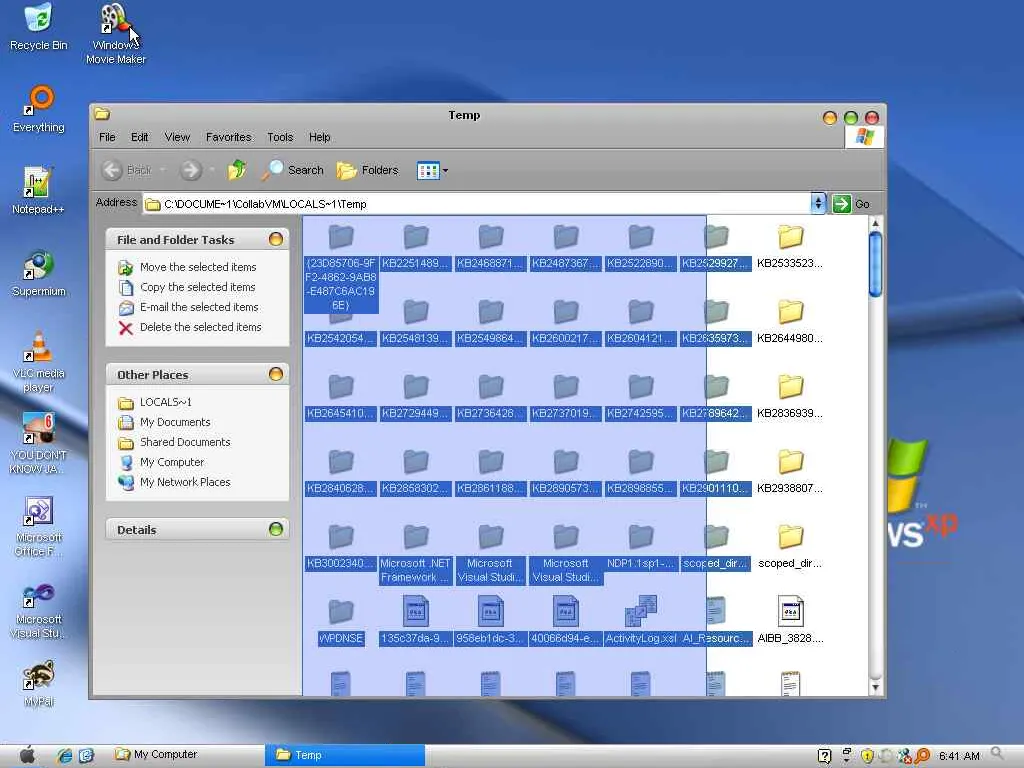Select the KB2938807... folder

tap(790, 473)
